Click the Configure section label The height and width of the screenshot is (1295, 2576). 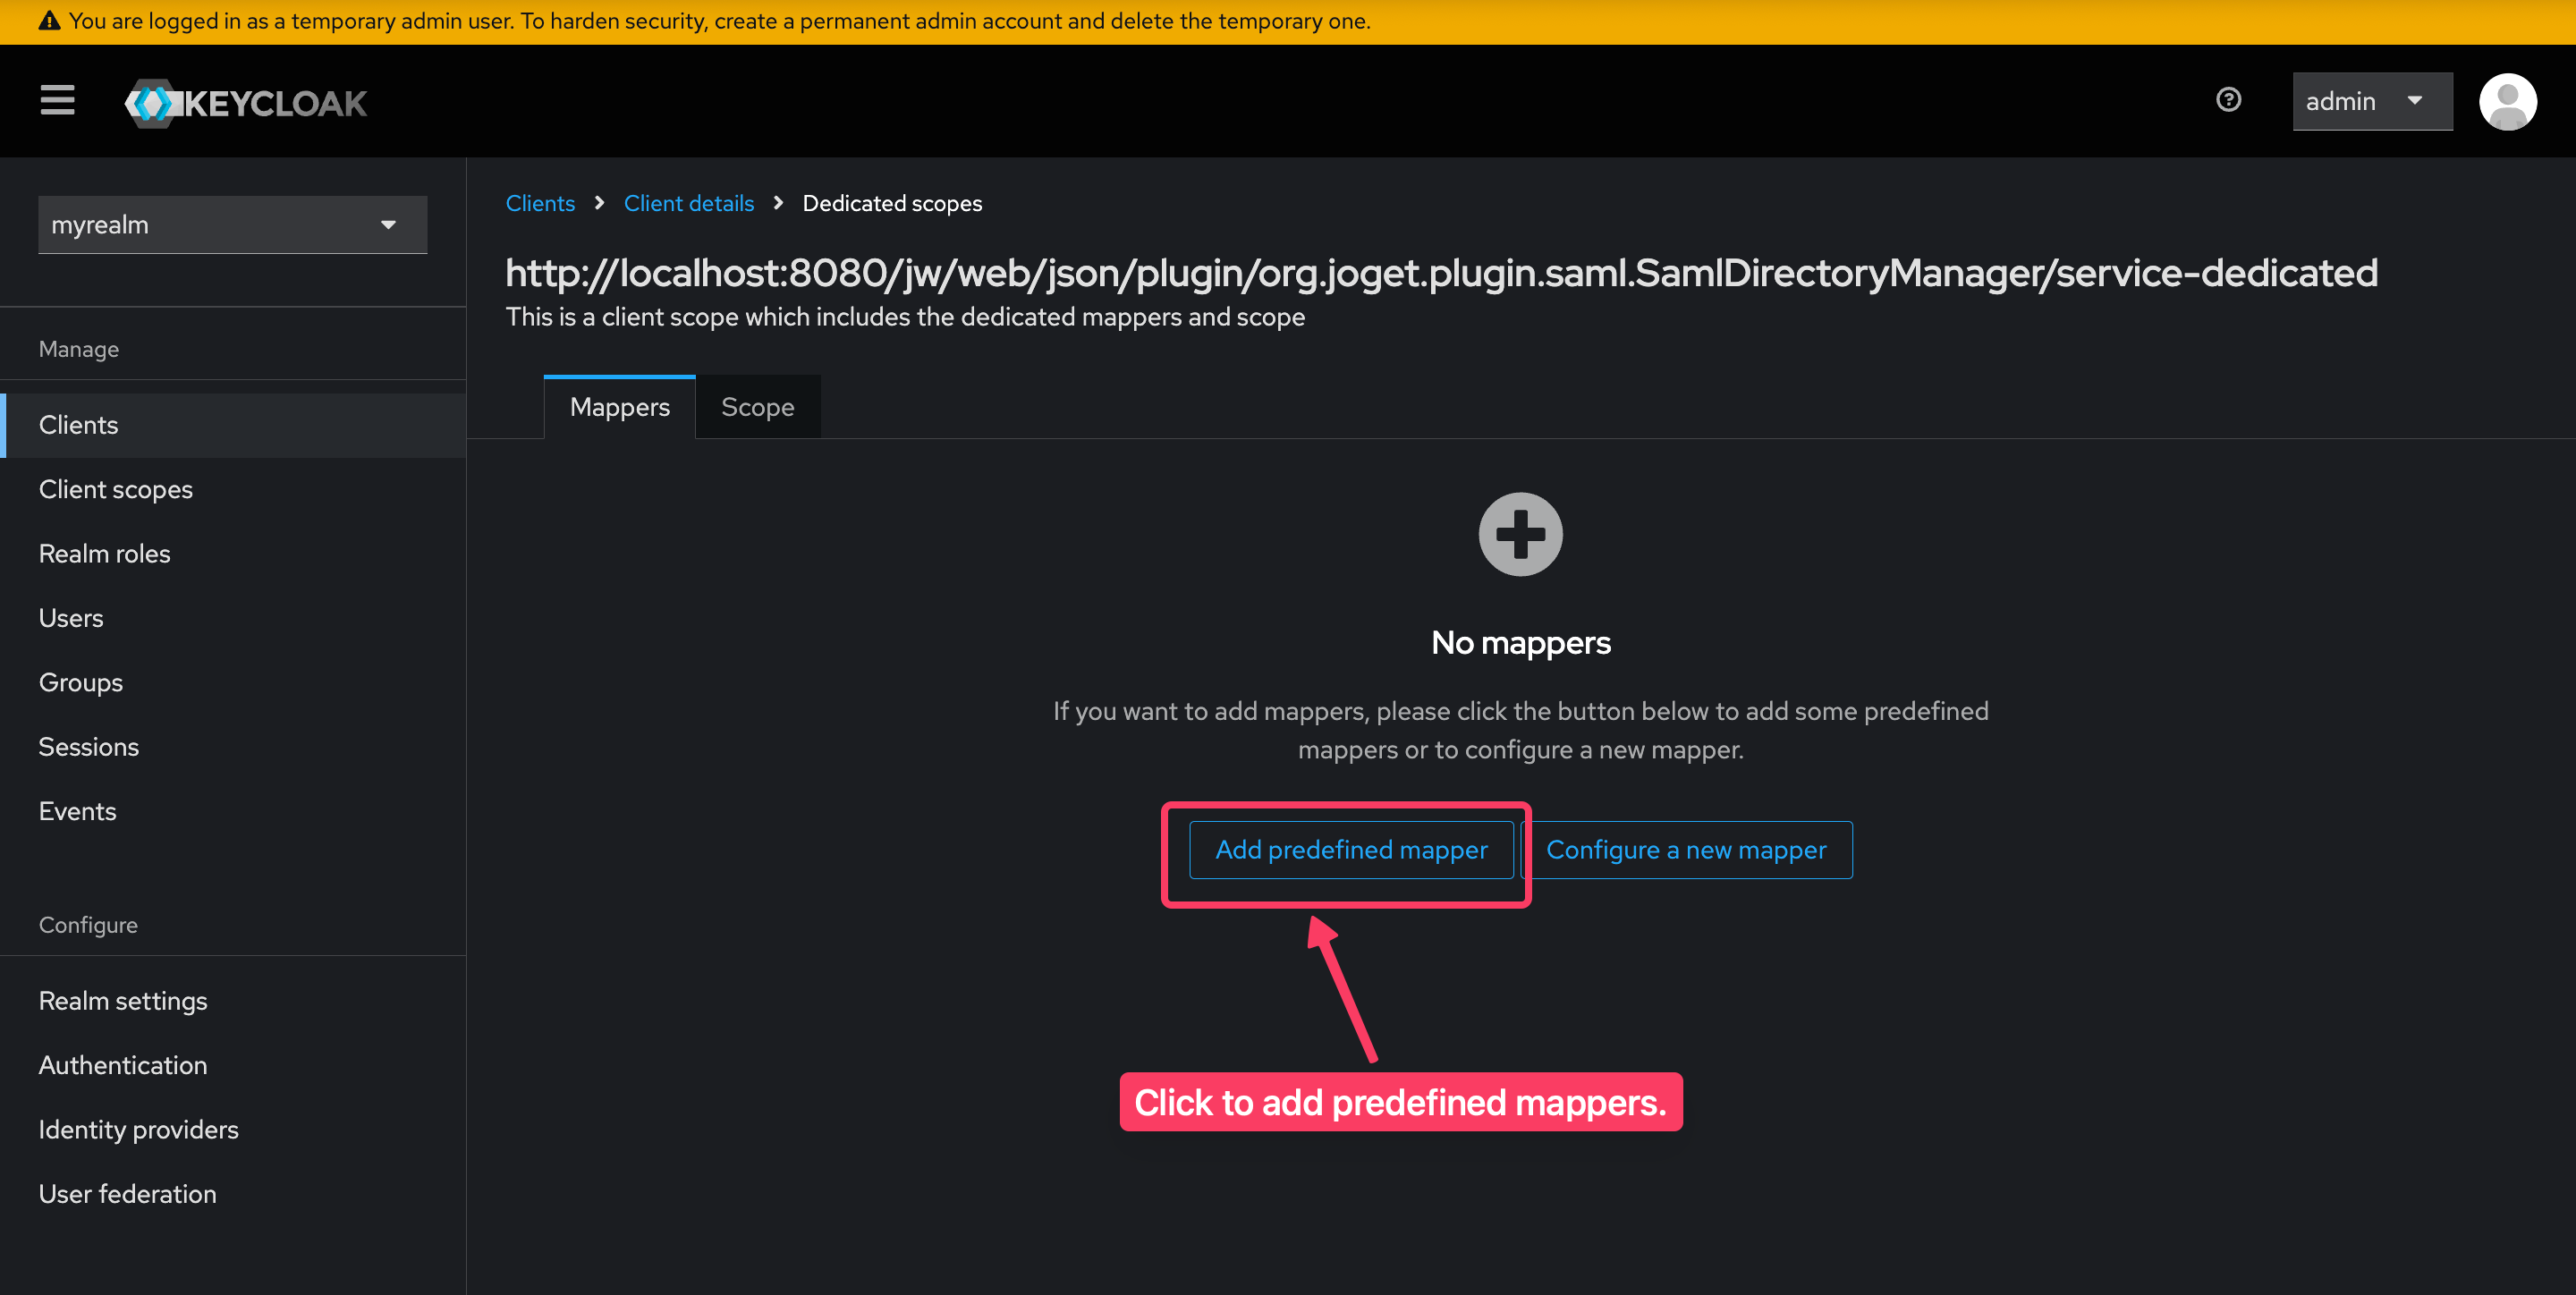(88, 925)
